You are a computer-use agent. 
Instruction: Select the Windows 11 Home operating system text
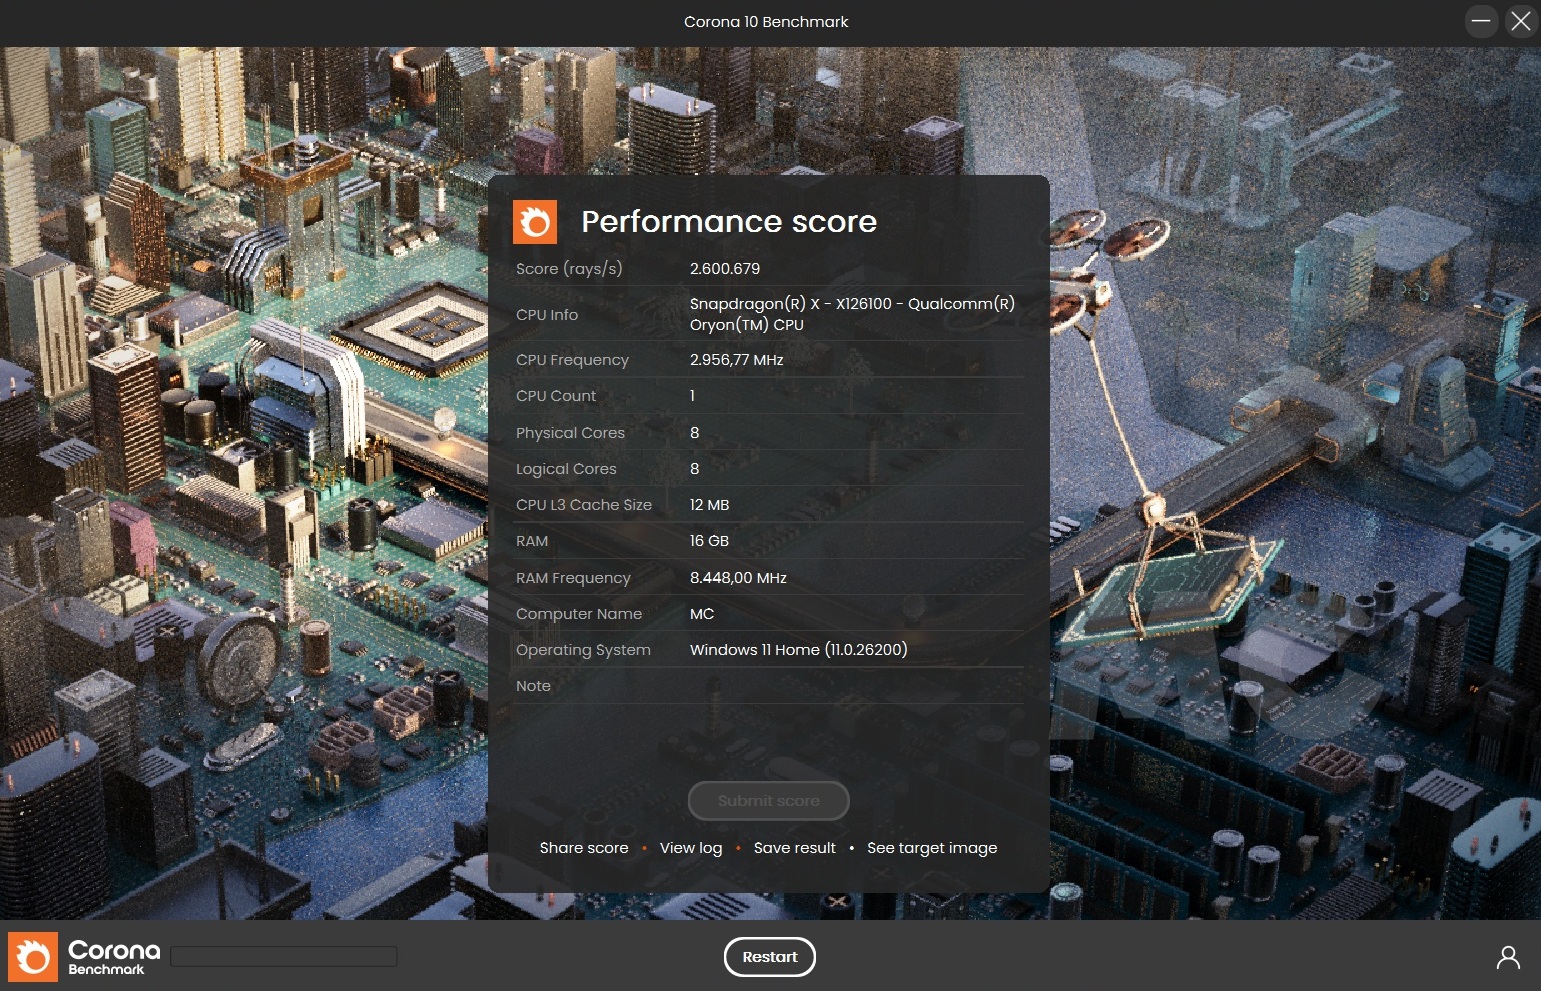(799, 650)
